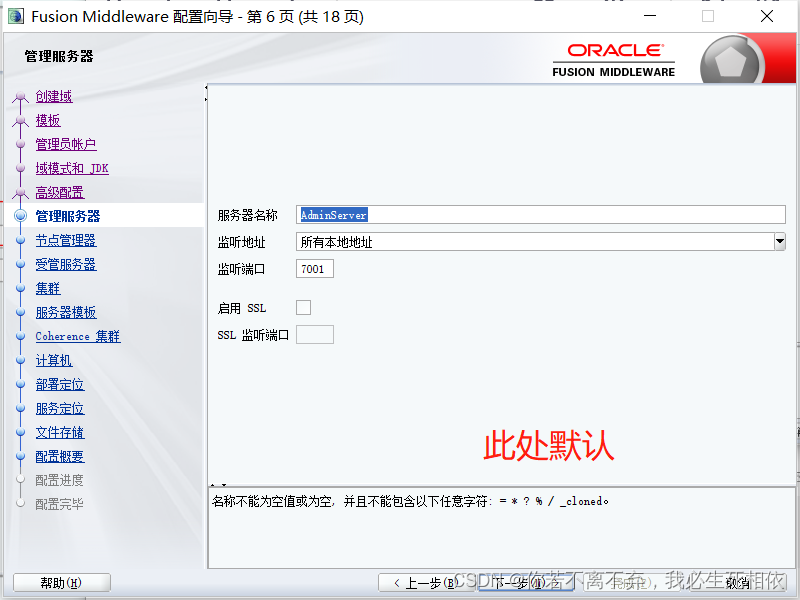Click the 名称不能为空值 hint message text
This screenshot has height=600, width=800.
pyautogui.click(x=410, y=501)
